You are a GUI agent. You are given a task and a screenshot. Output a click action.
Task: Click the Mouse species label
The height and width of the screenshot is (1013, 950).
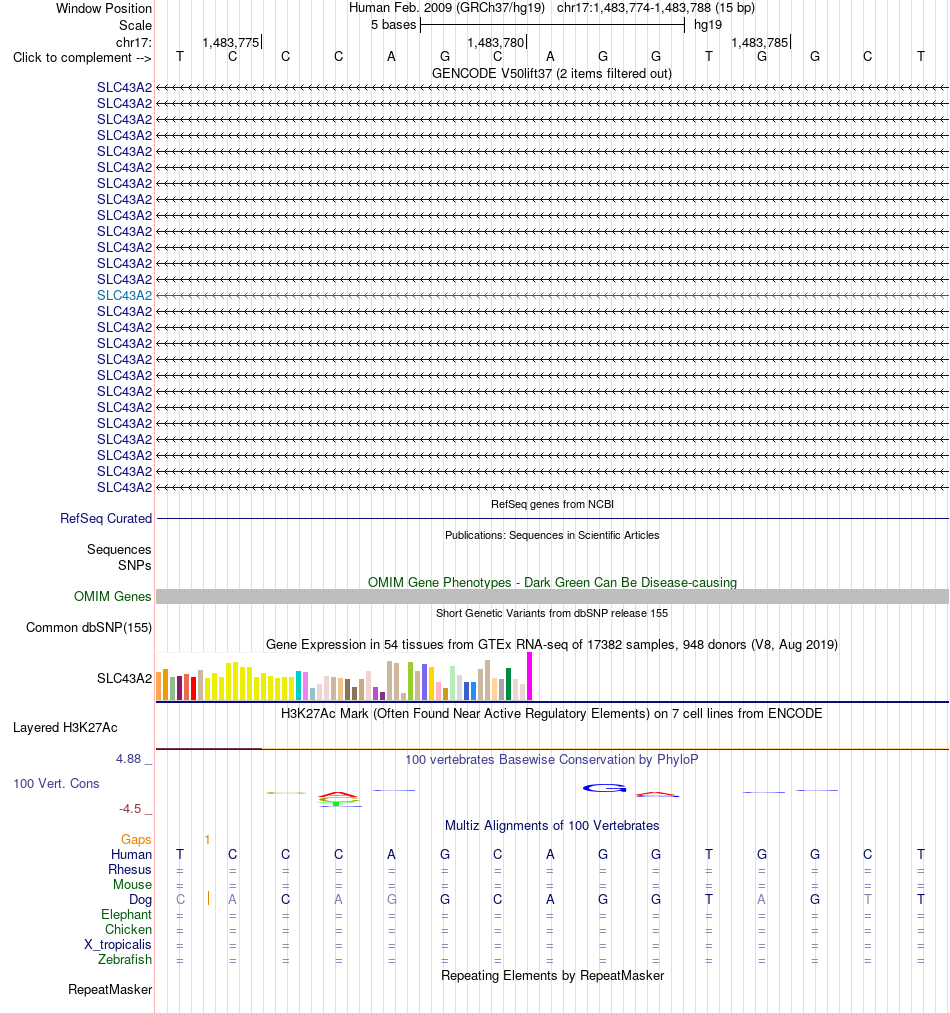(132, 884)
